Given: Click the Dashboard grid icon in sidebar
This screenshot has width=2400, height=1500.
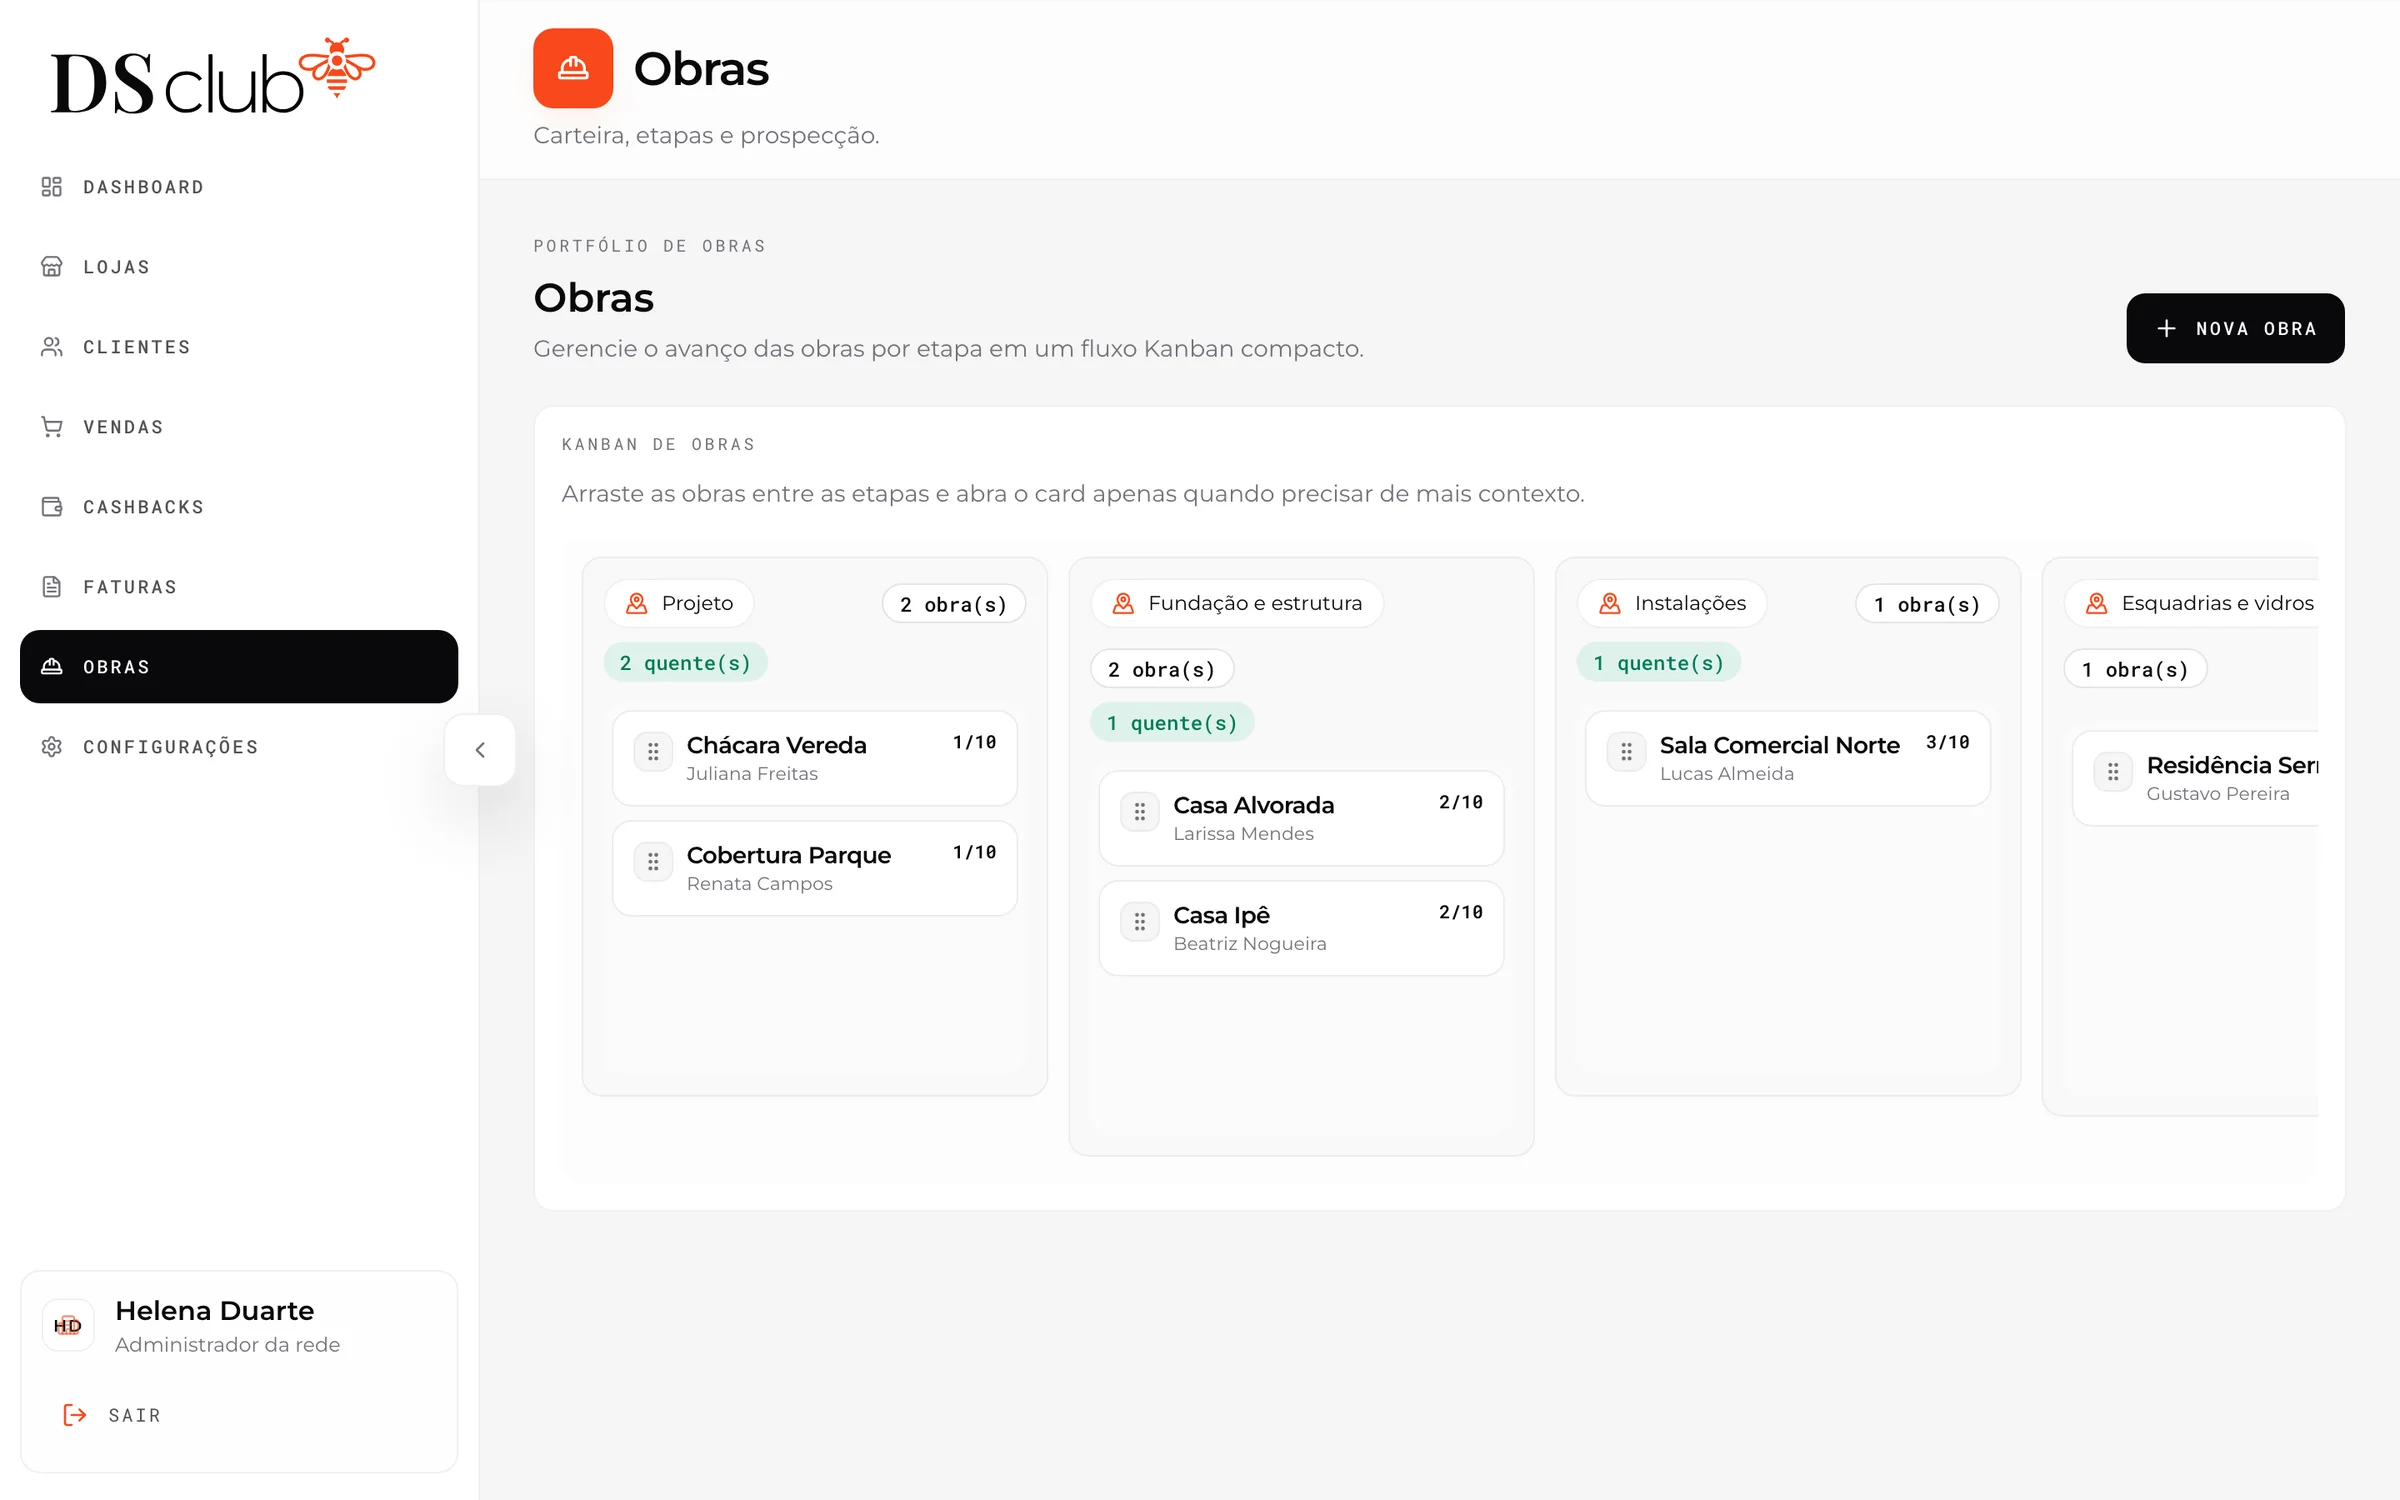Looking at the screenshot, I should coord(52,187).
